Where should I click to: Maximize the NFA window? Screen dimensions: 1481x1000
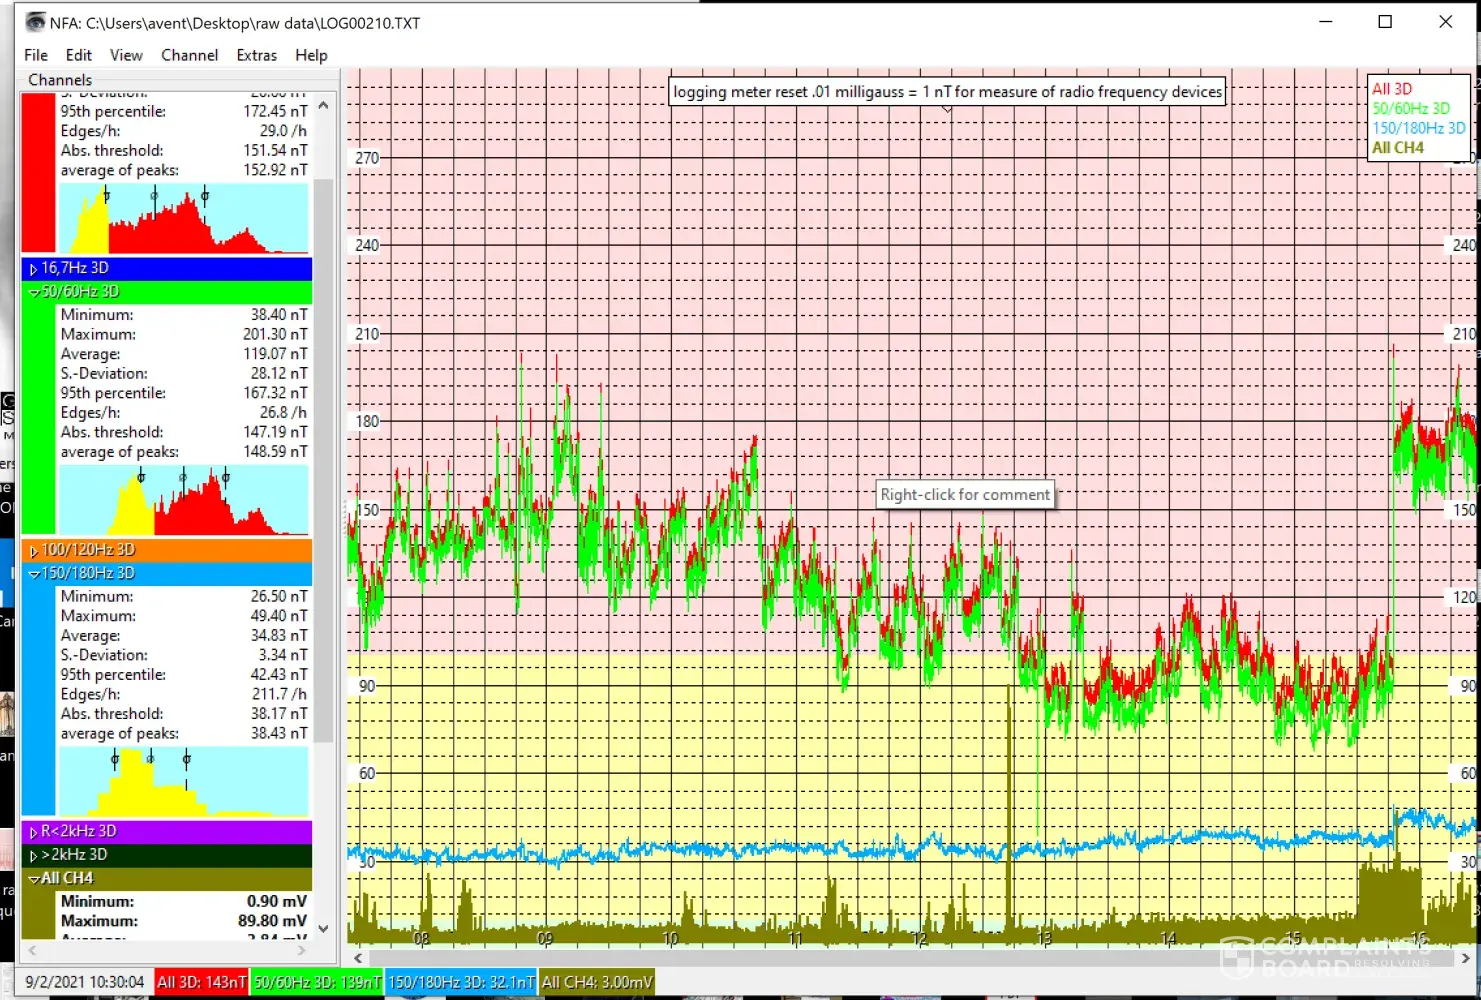[1385, 22]
